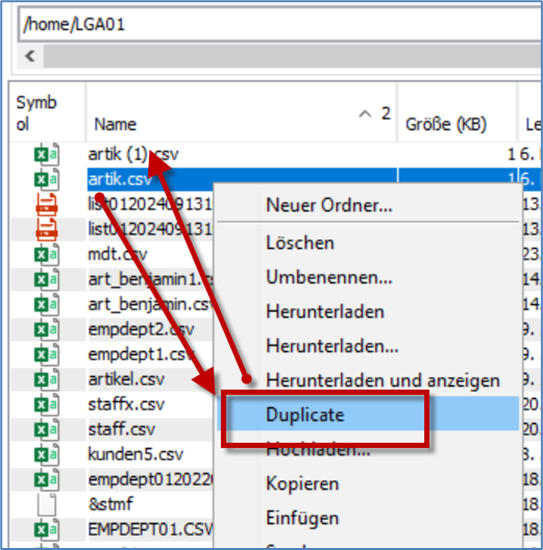Click the CSV icon next to staff.csv
The width and height of the screenshot is (543, 550).
47,429
